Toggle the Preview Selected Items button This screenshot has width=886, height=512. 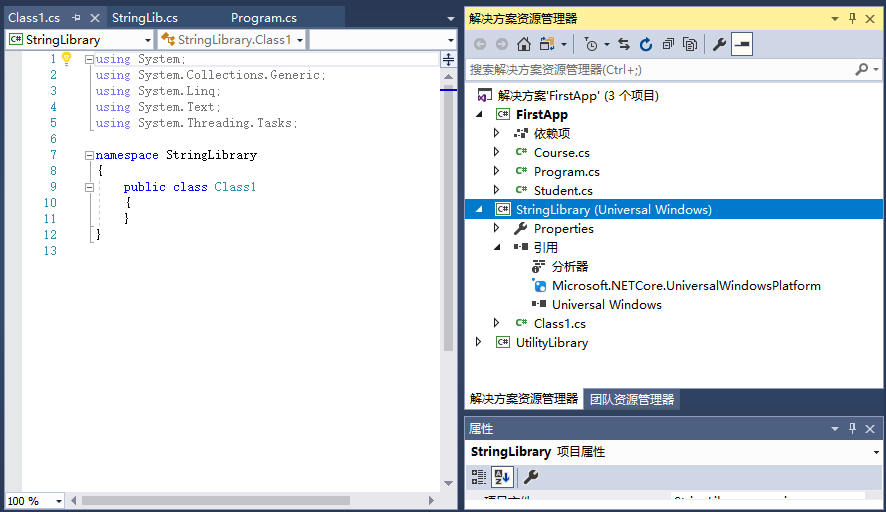point(742,44)
